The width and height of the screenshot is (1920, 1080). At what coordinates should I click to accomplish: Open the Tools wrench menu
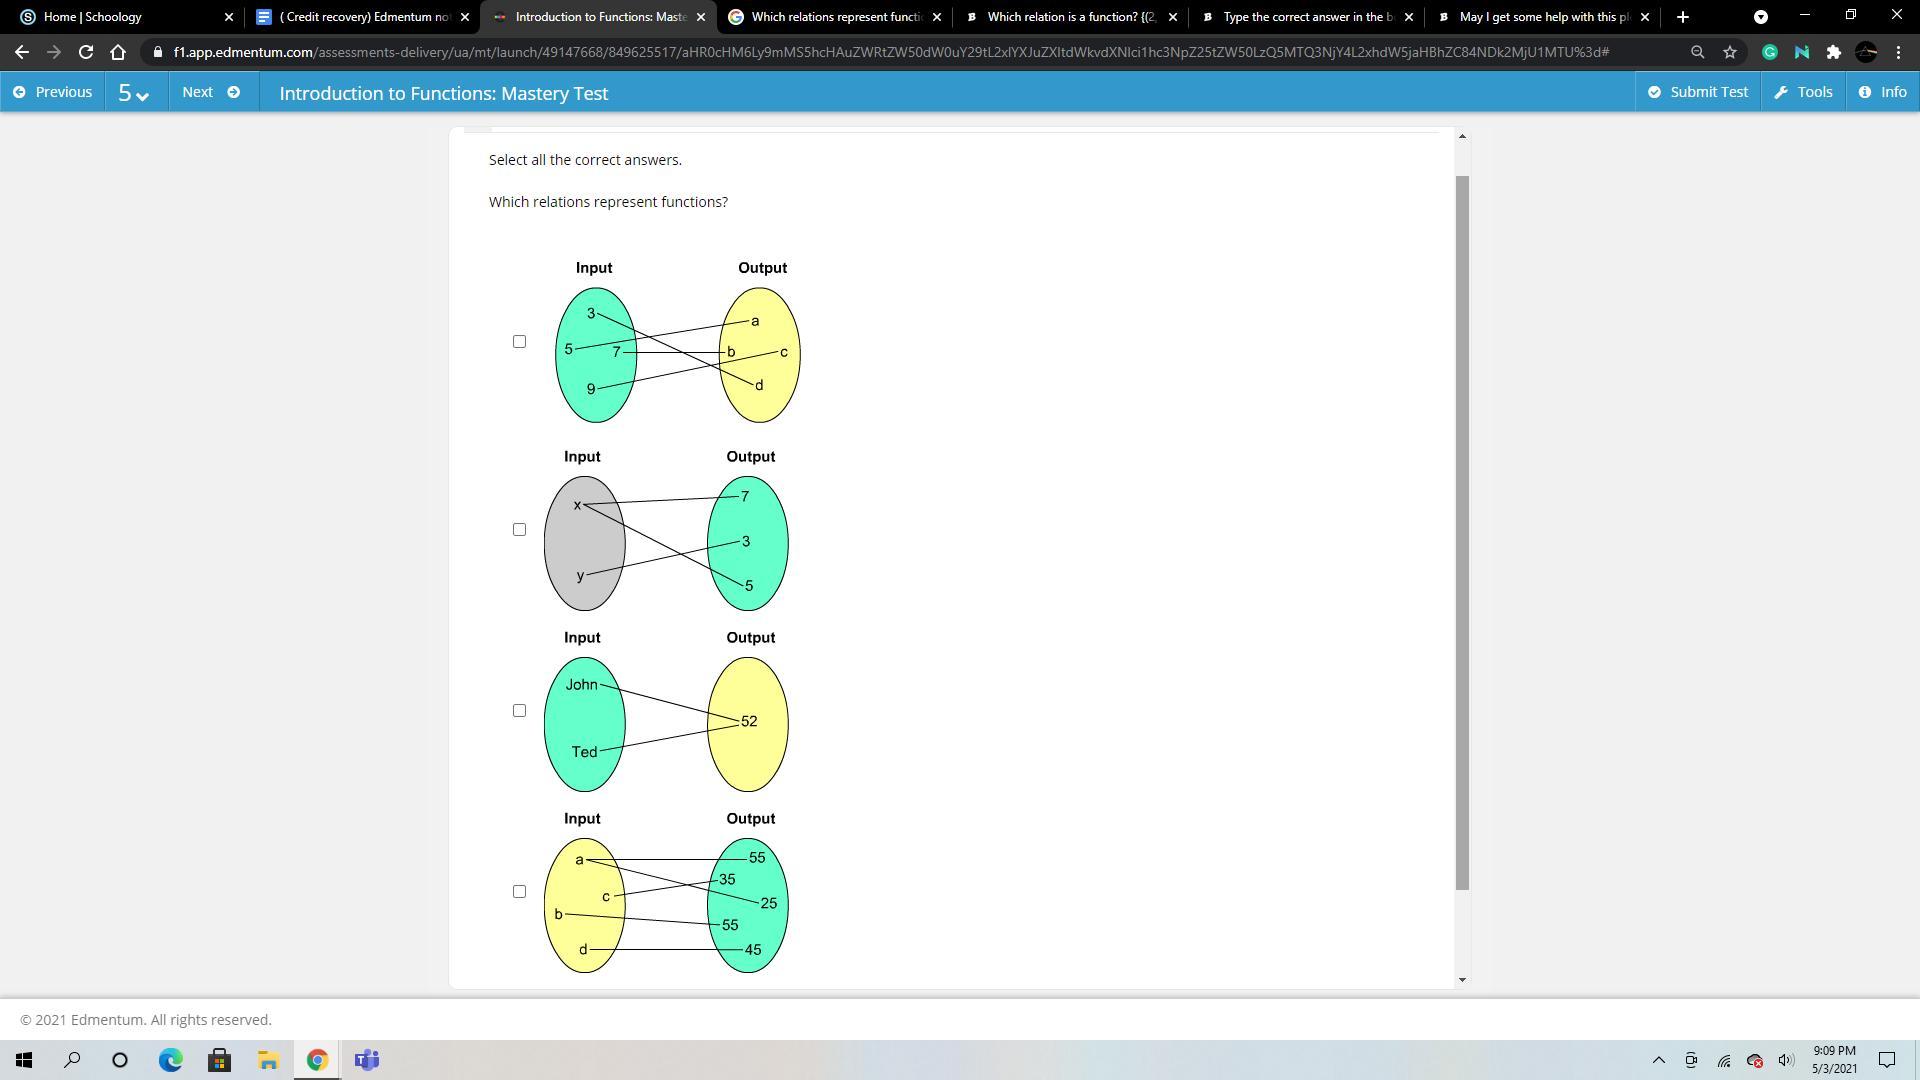coord(1803,92)
